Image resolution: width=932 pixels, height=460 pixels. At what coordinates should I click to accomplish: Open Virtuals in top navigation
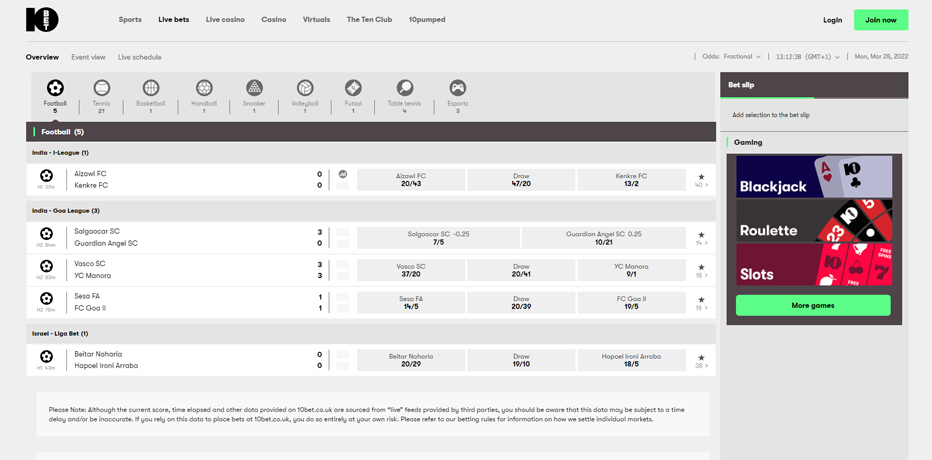click(x=316, y=20)
